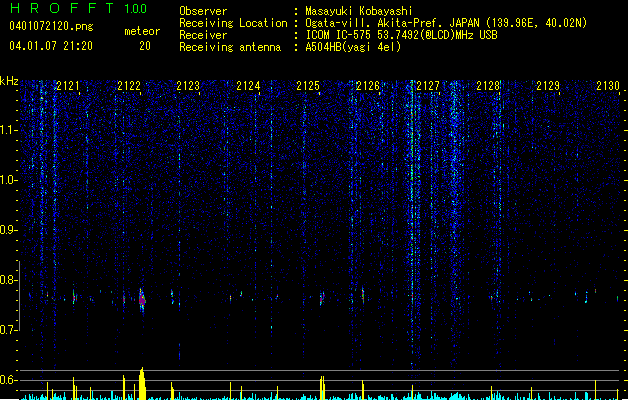
Task: Click the Receiving antenna label
Action: click(x=230, y=47)
